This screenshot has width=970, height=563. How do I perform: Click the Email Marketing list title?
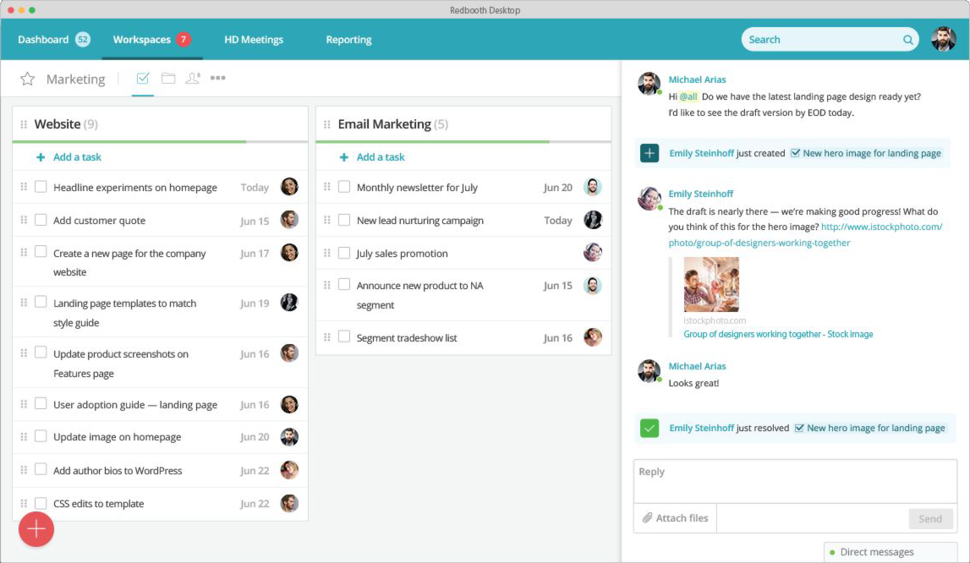click(x=384, y=124)
